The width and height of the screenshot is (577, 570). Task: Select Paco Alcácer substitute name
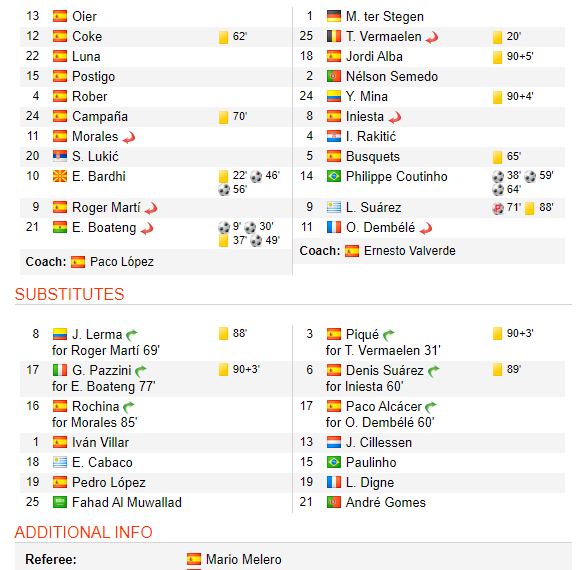[383, 407]
